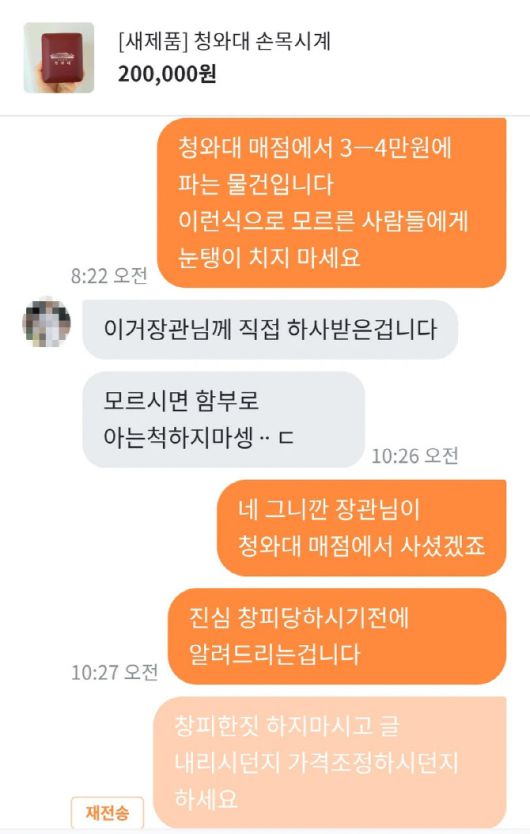Tap the 이거장관님께 직접 하사받은겁니다 bubble
This screenshot has width=530, height=834.
[x=270, y=329]
